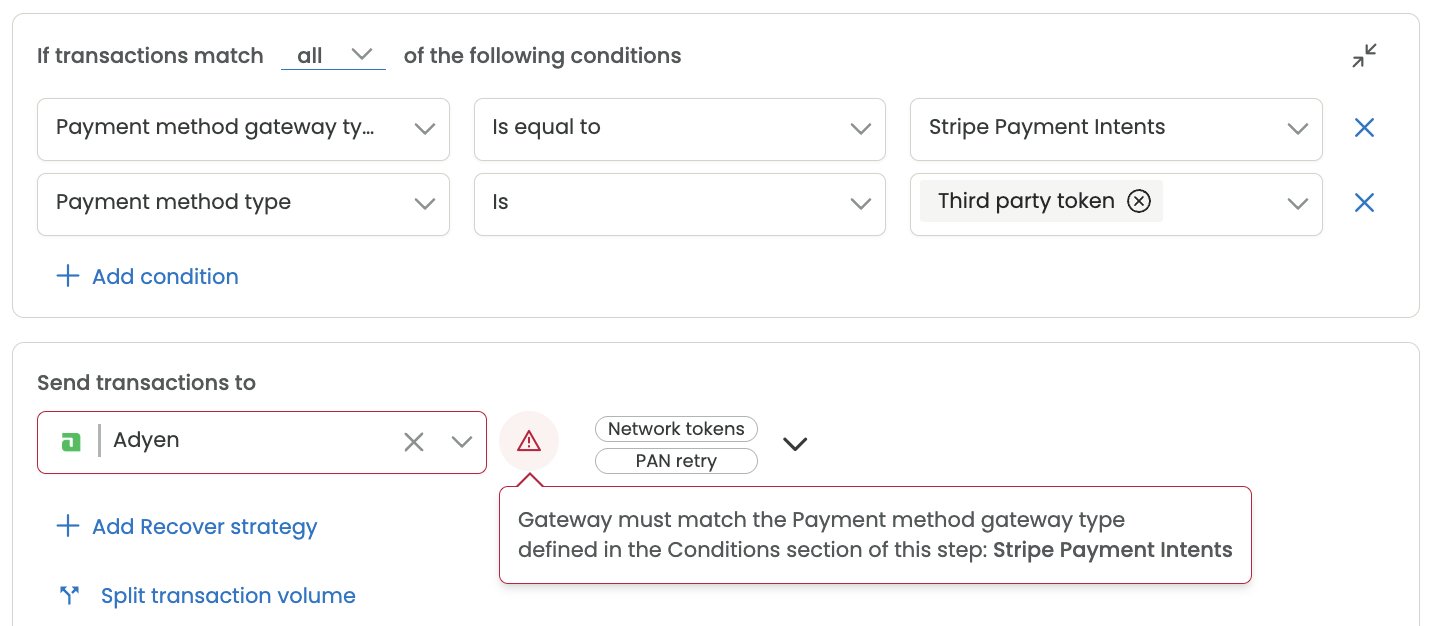The image size is (1434, 626).
Task: Expand the Adyen gateway dropdown arrow
Action: click(461, 442)
